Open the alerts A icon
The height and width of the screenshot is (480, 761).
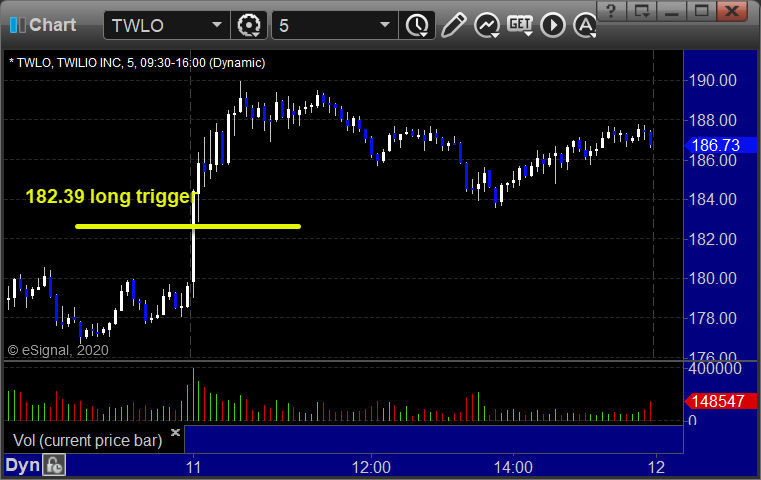coord(585,25)
